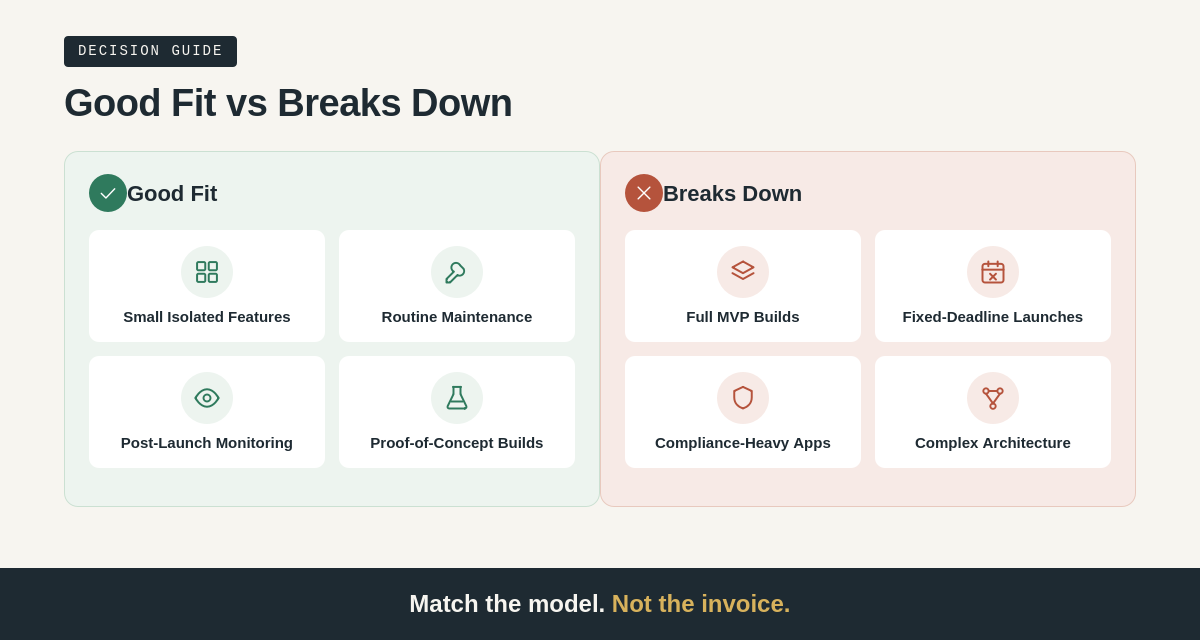Screen dimensions: 1200x640
Task: Click the Good Fit section heading
Action: tap(172, 194)
